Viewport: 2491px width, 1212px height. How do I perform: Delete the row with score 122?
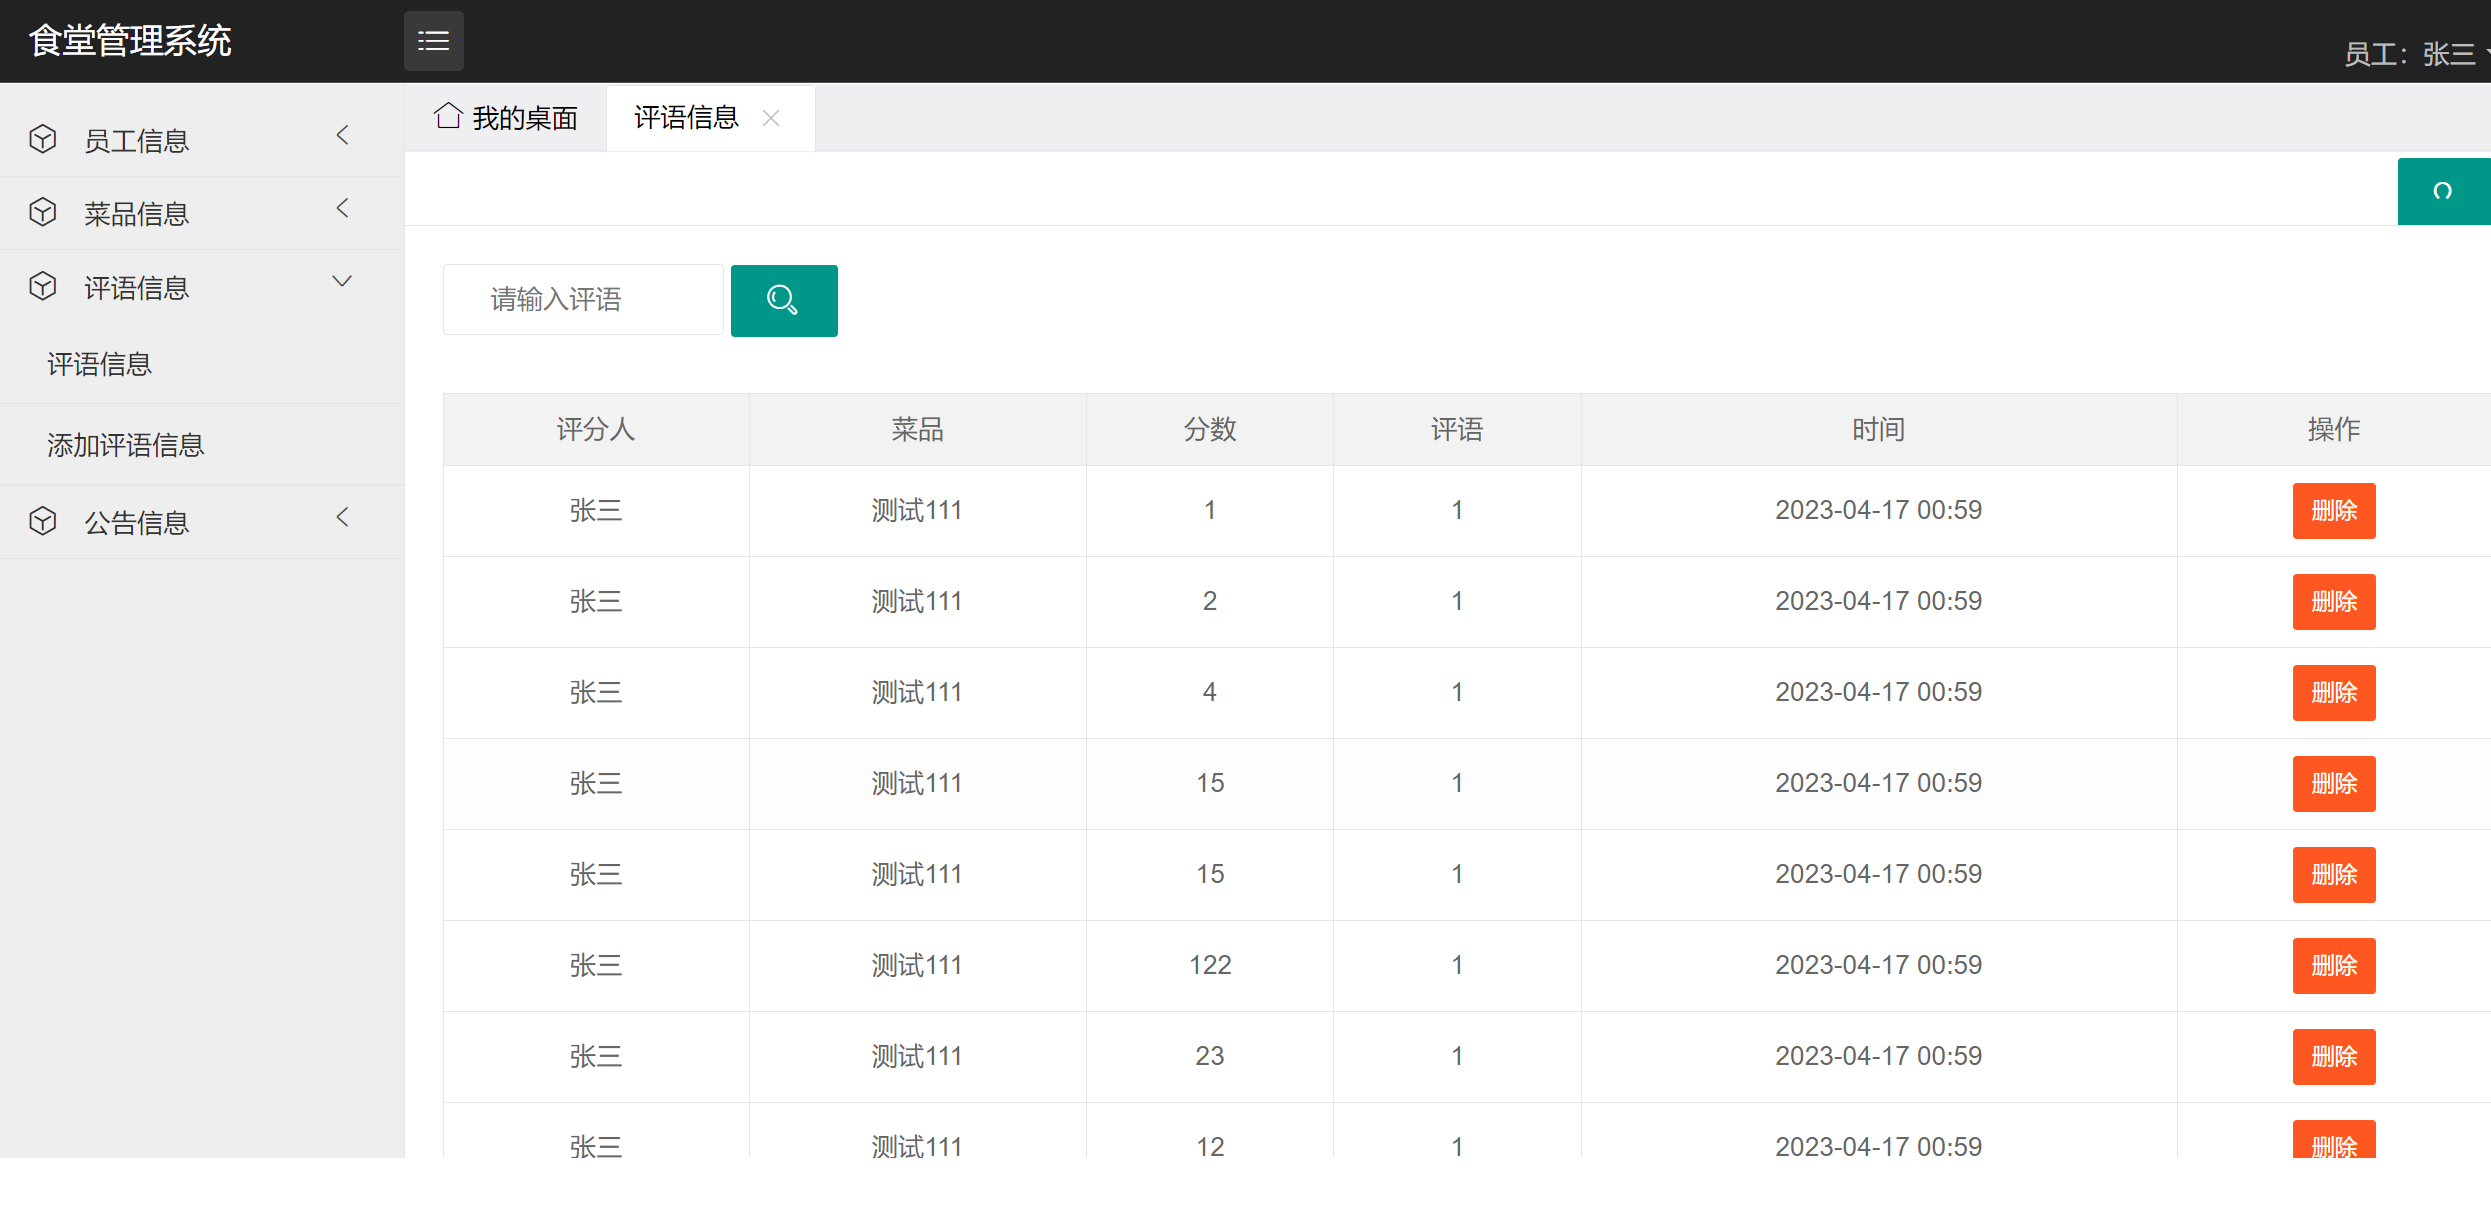tap(2333, 965)
